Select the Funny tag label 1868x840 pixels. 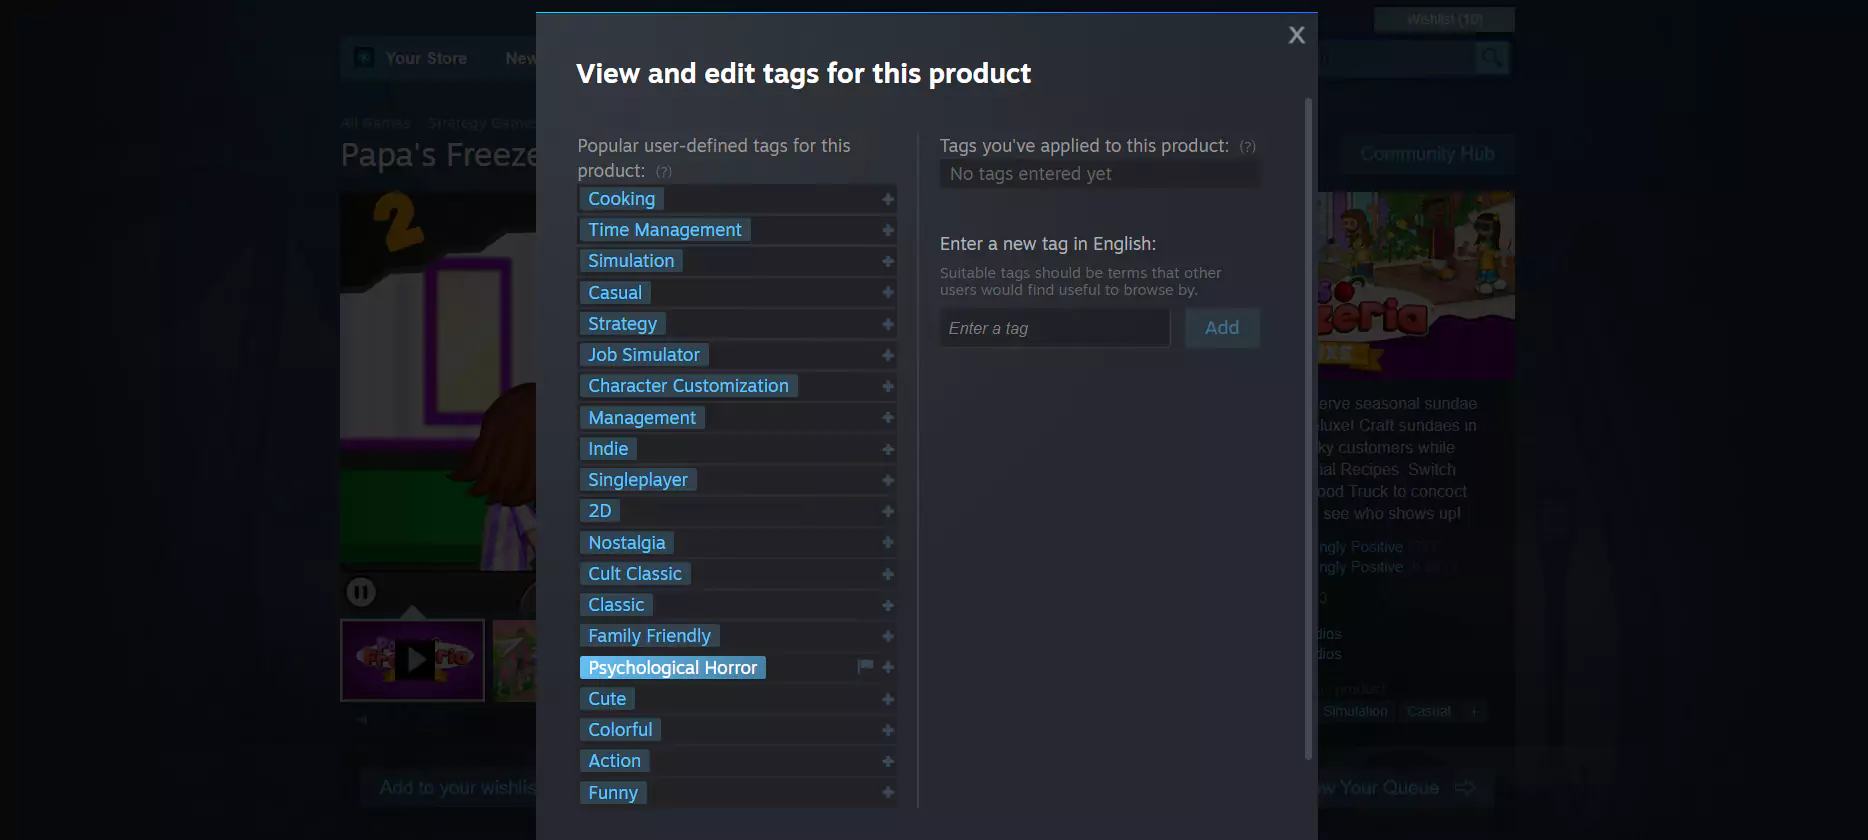click(613, 793)
